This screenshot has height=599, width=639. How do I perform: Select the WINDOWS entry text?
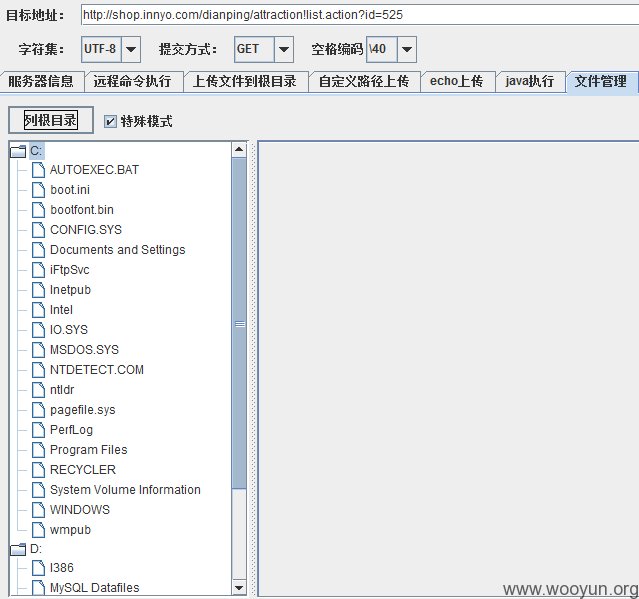[x=80, y=509]
